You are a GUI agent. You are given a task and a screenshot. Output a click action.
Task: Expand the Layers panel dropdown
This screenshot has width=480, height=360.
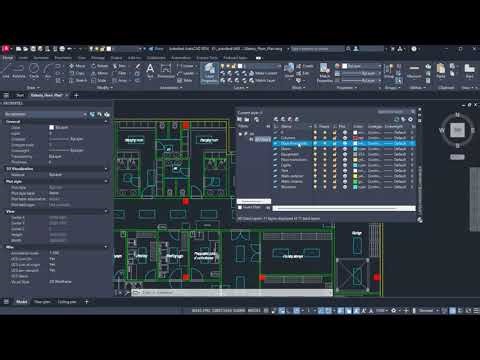coord(240,88)
